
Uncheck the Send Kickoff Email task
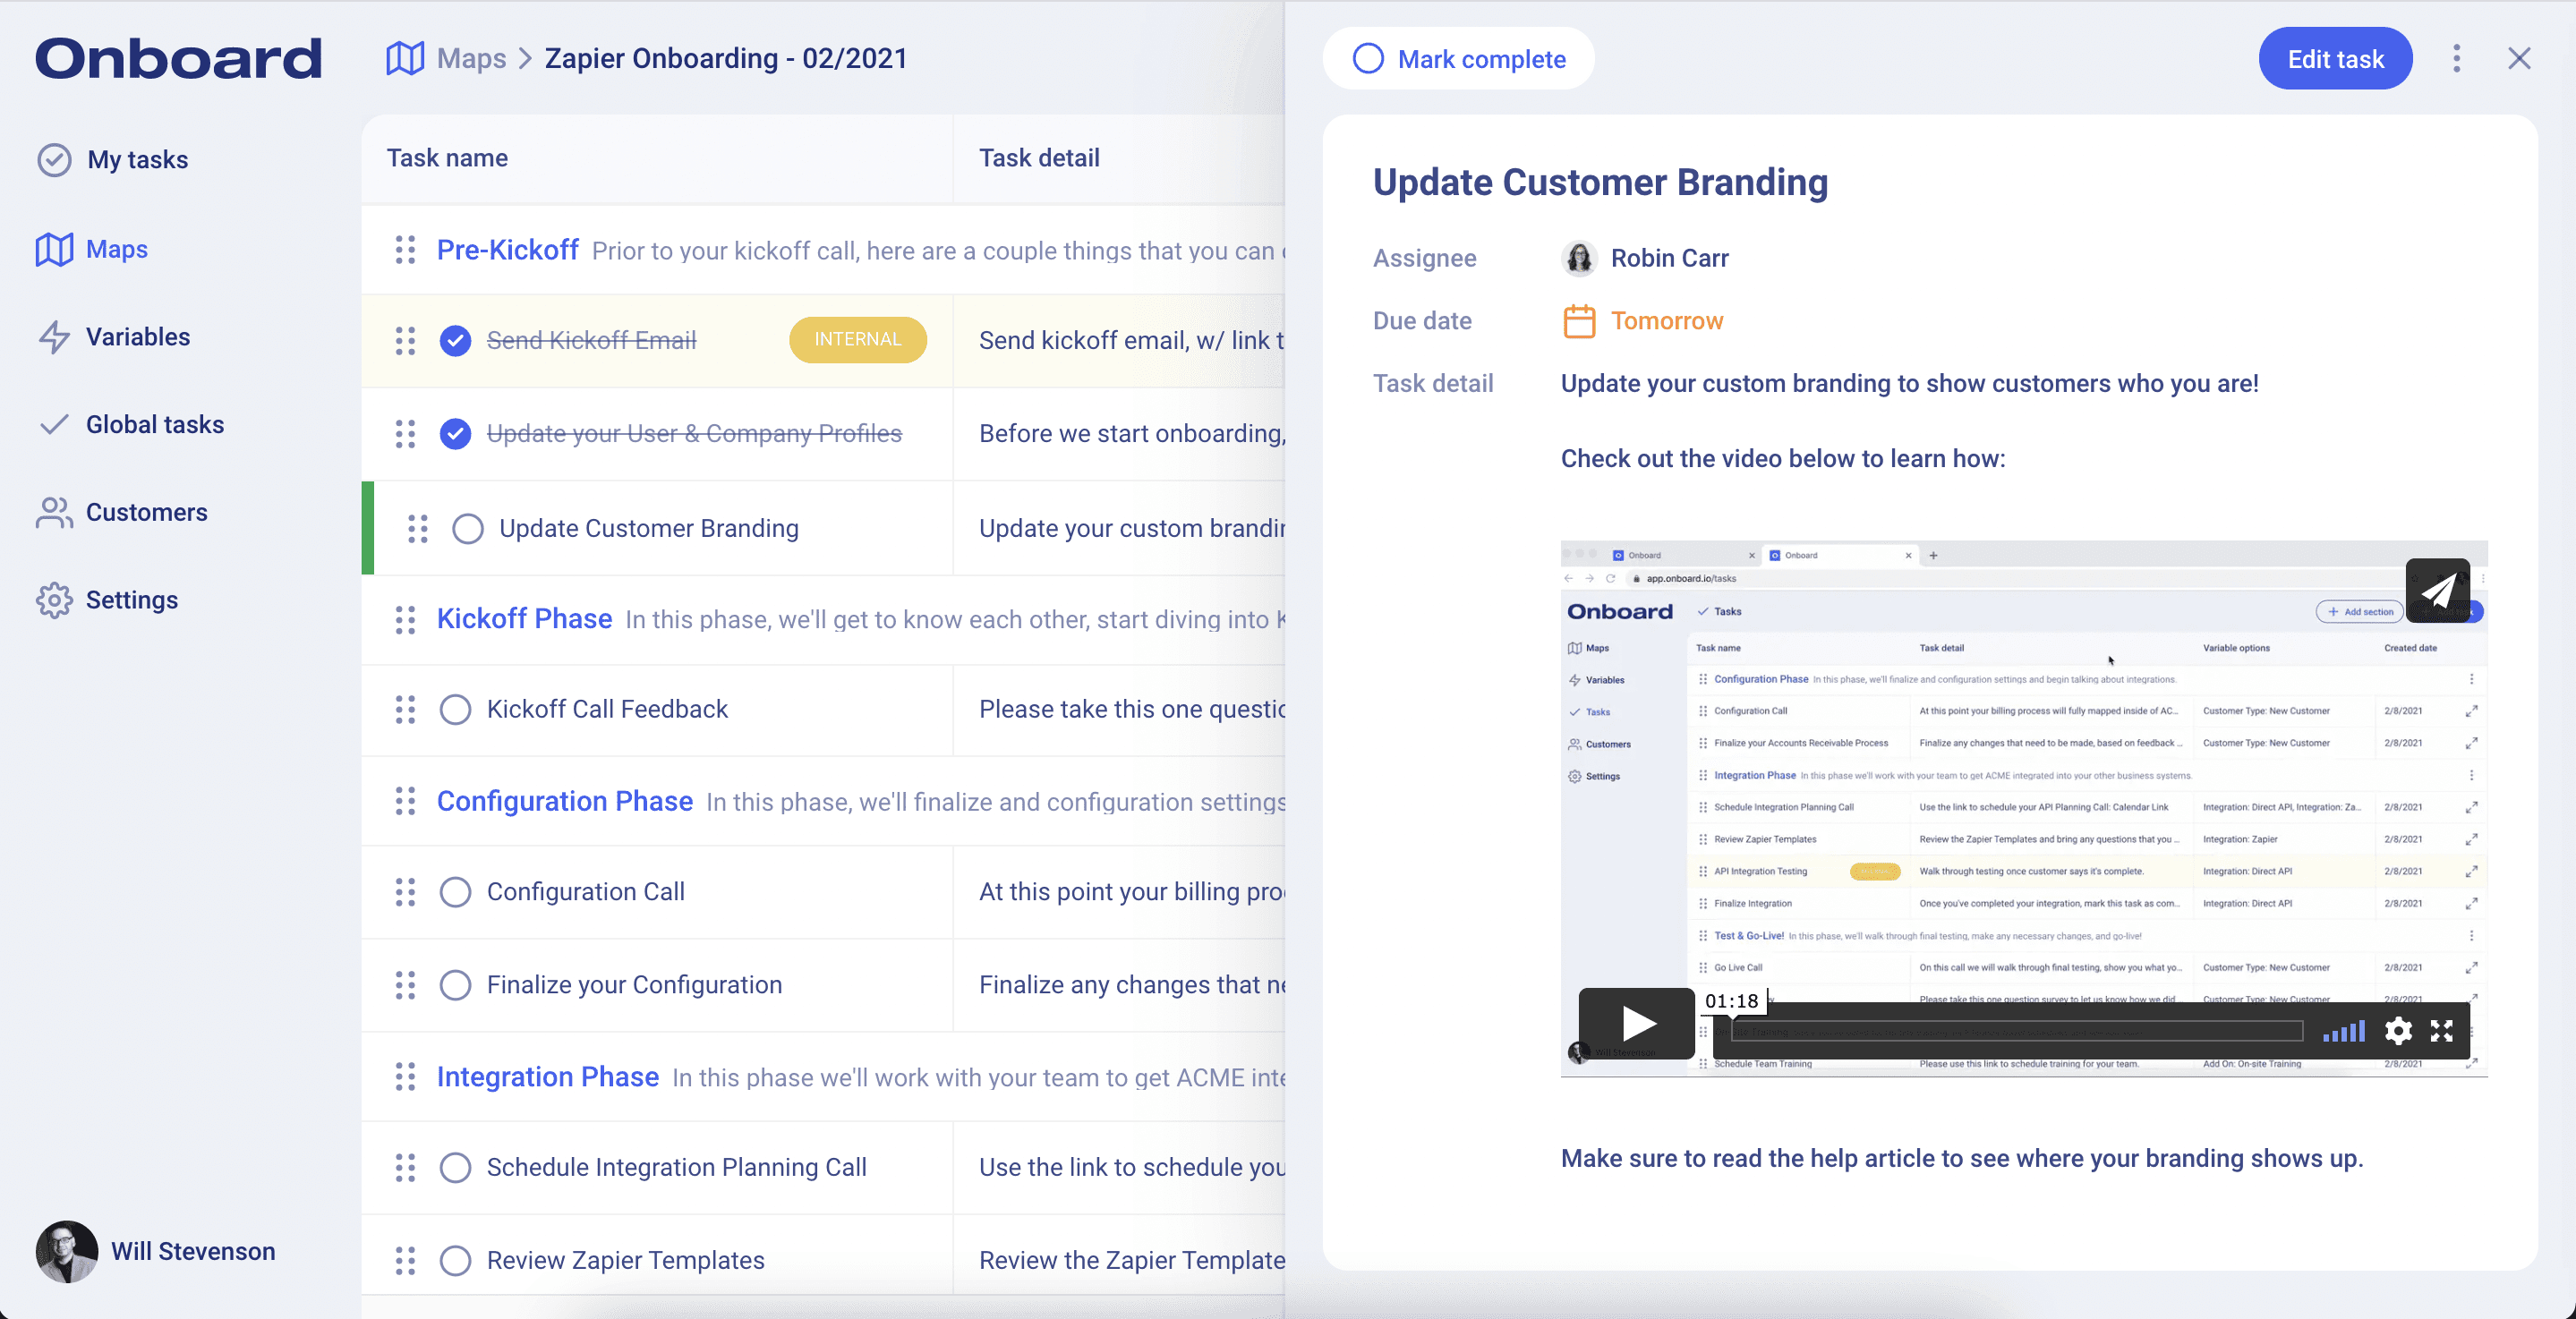coord(455,341)
